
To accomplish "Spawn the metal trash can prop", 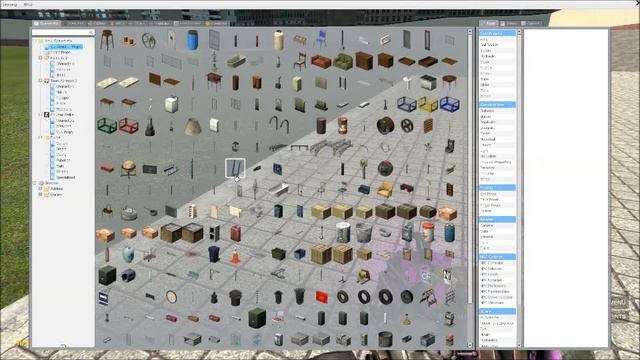I will coord(364,233).
